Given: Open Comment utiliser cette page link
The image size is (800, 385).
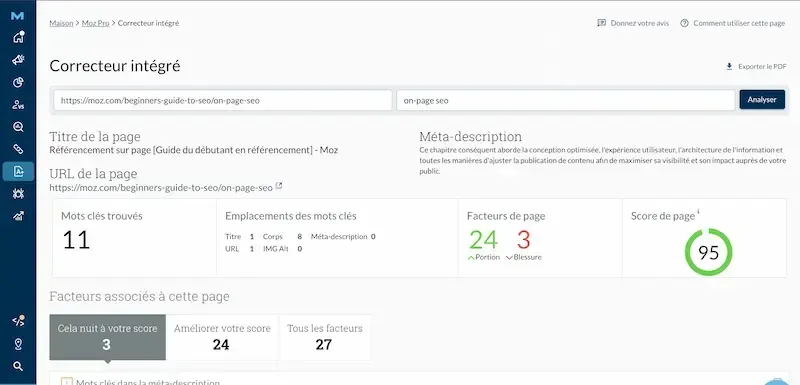Looking at the screenshot, I should coord(739,23).
